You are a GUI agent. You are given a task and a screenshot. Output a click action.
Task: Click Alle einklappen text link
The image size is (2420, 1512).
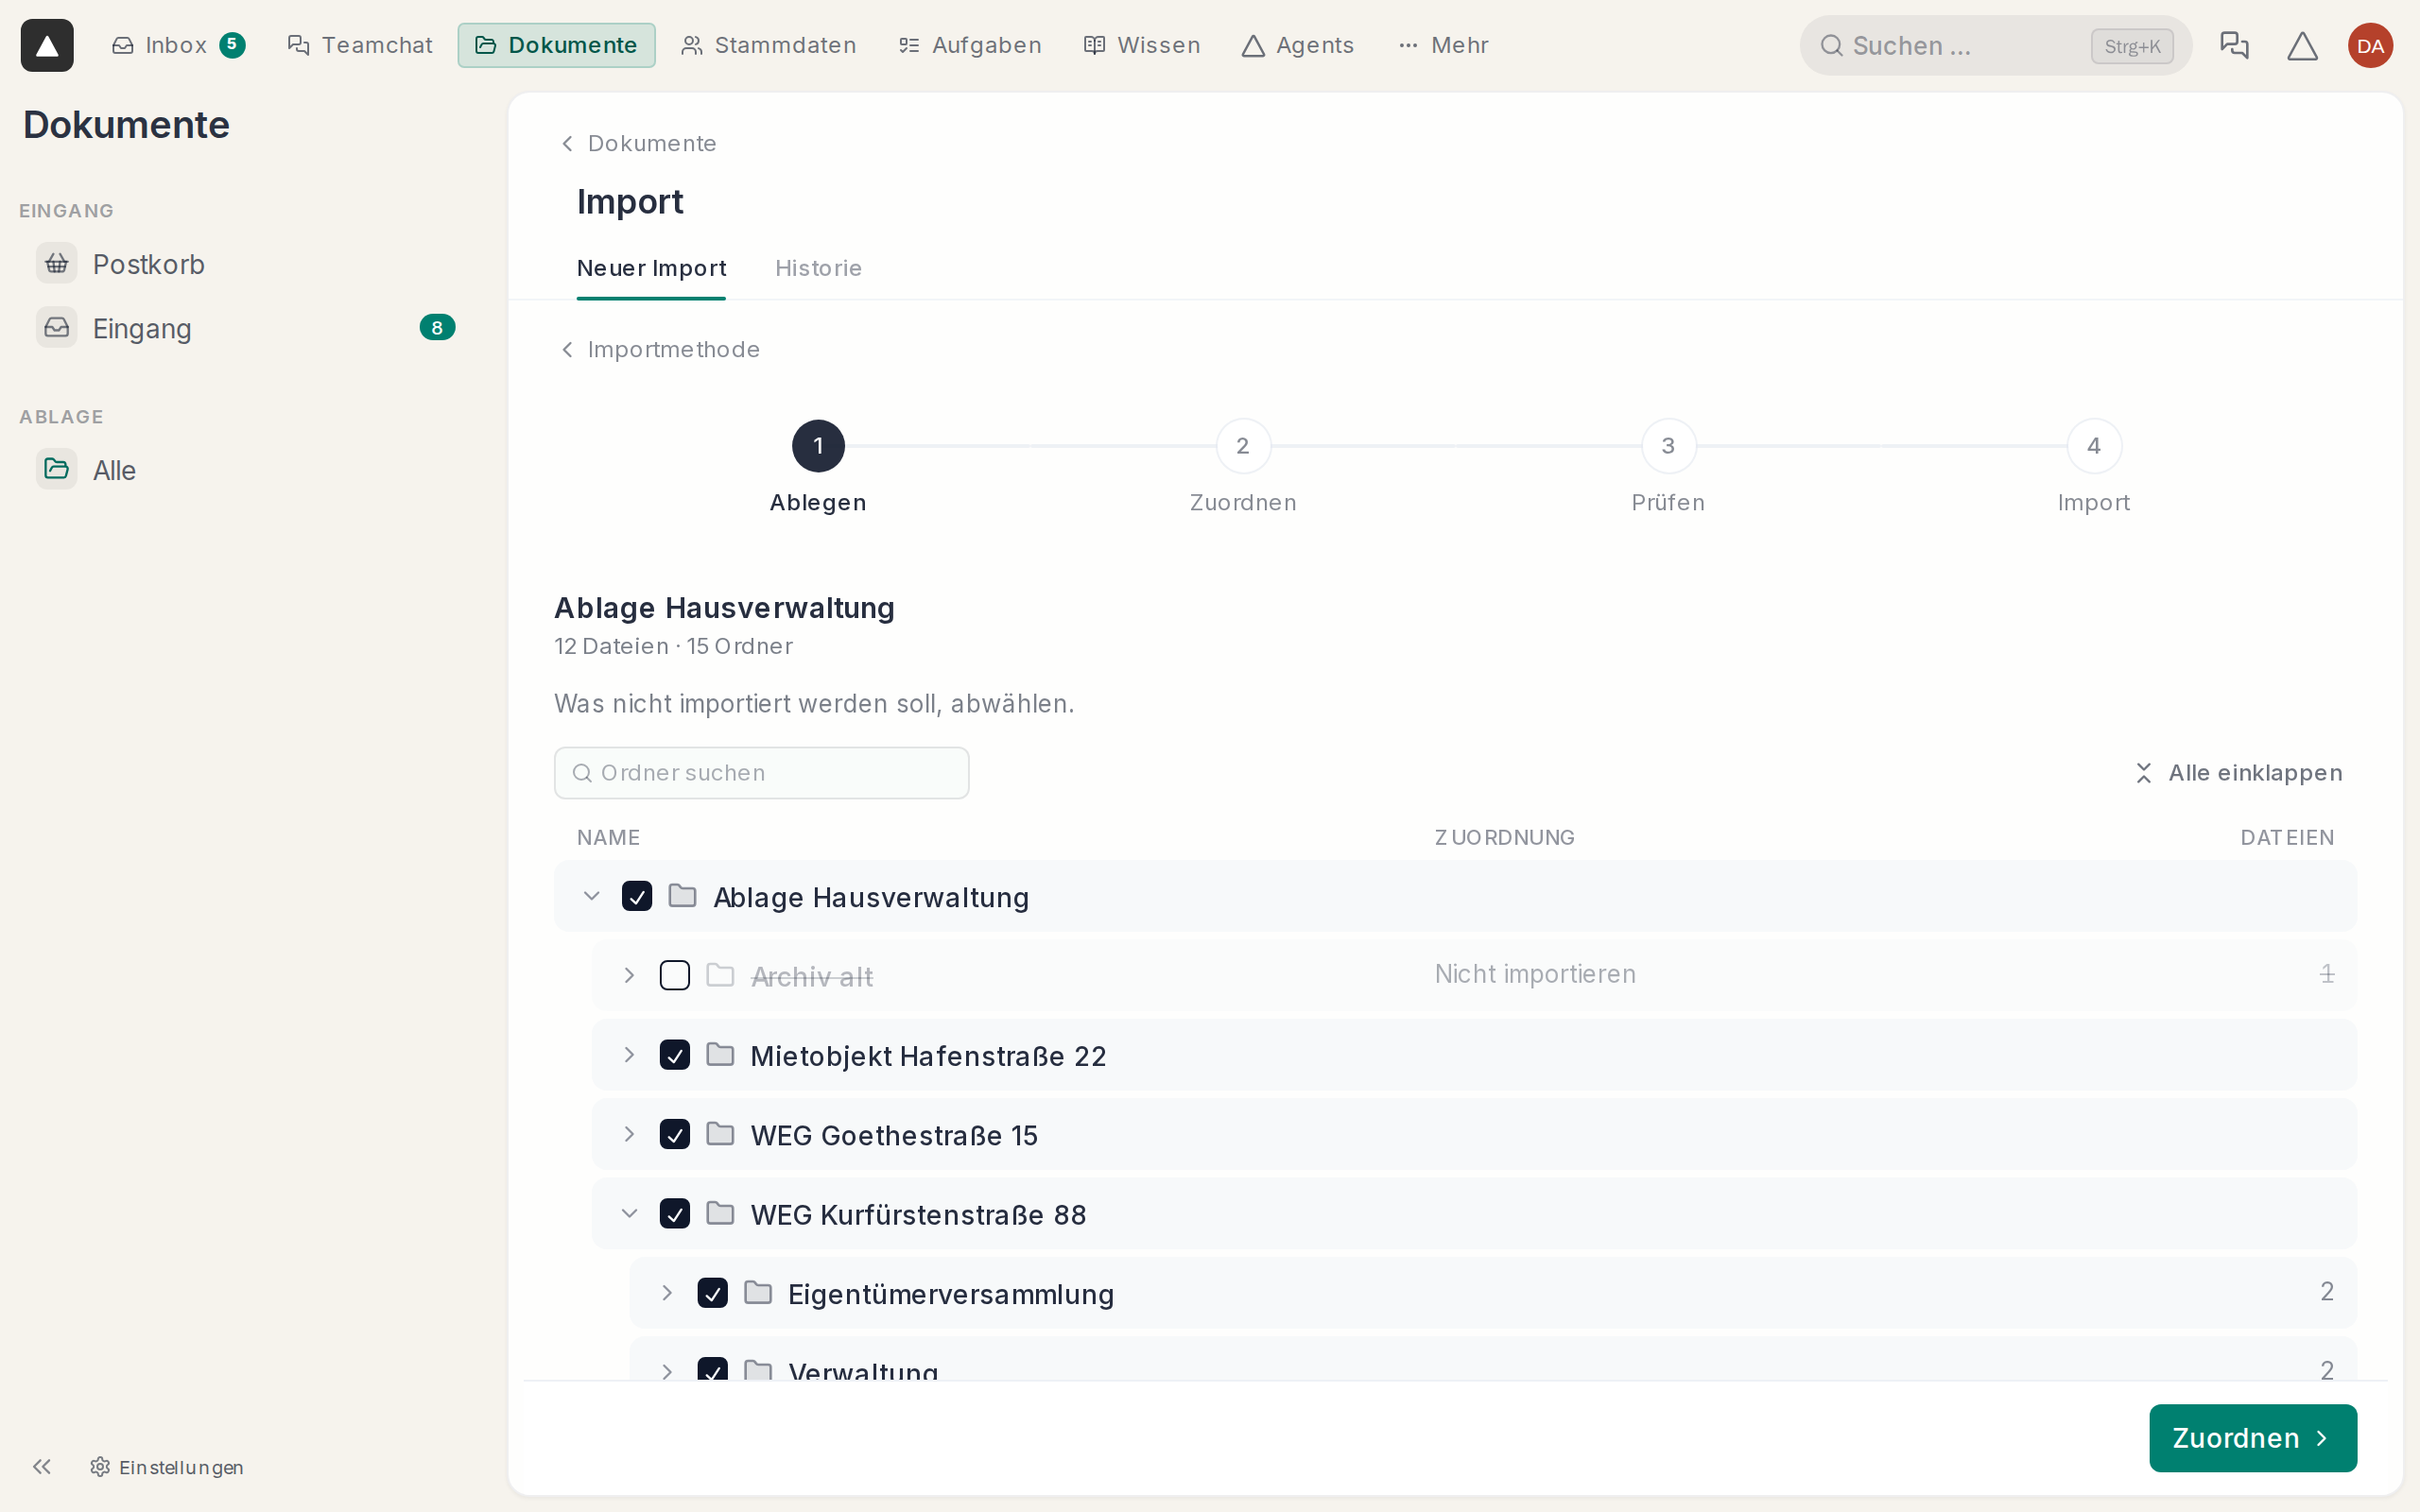2255,773
